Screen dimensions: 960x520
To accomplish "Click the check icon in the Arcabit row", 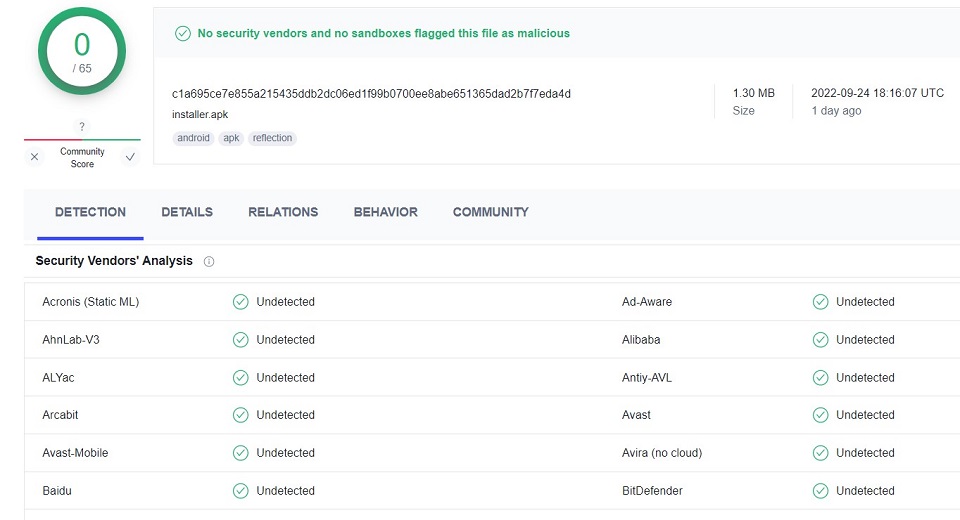I will [241, 415].
